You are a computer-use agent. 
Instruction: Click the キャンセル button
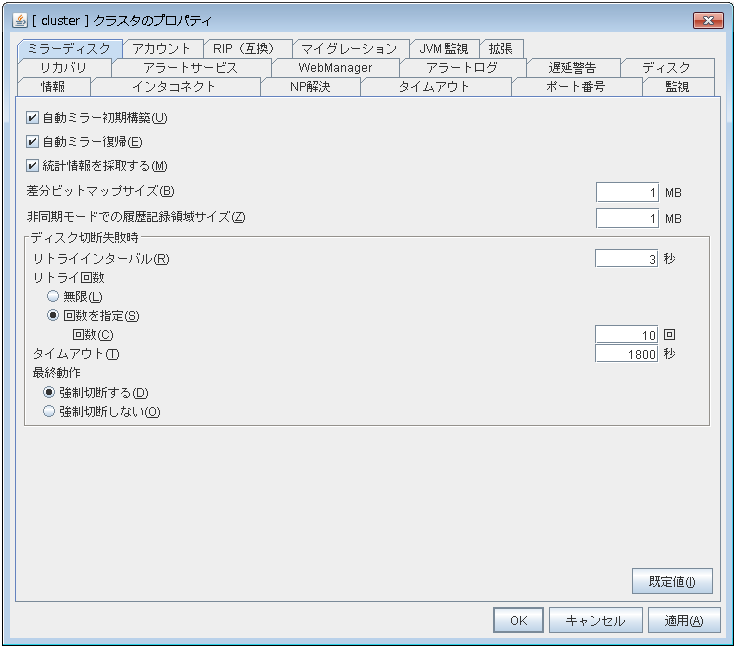(x=595, y=620)
